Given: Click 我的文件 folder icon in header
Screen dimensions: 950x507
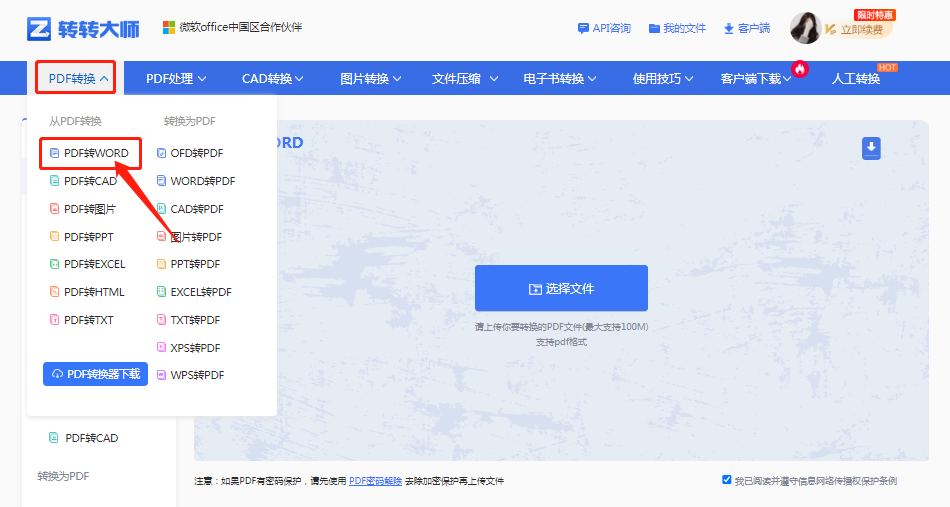Looking at the screenshot, I should (x=654, y=29).
